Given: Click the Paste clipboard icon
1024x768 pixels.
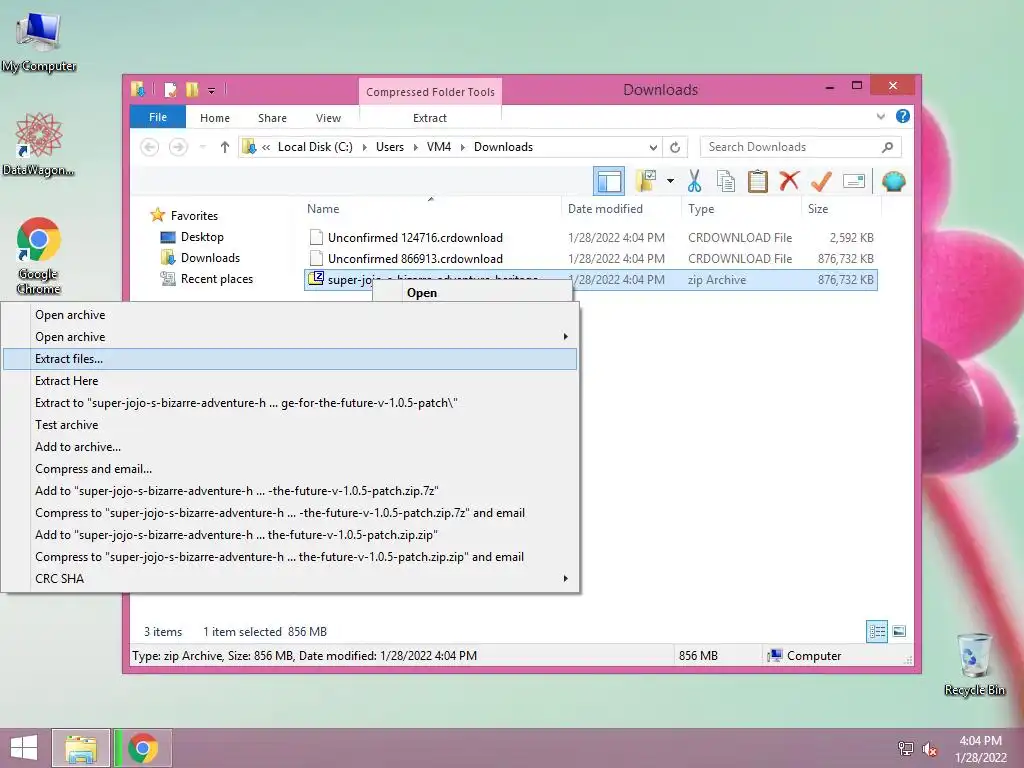Looking at the screenshot, I should coord(758,181).
